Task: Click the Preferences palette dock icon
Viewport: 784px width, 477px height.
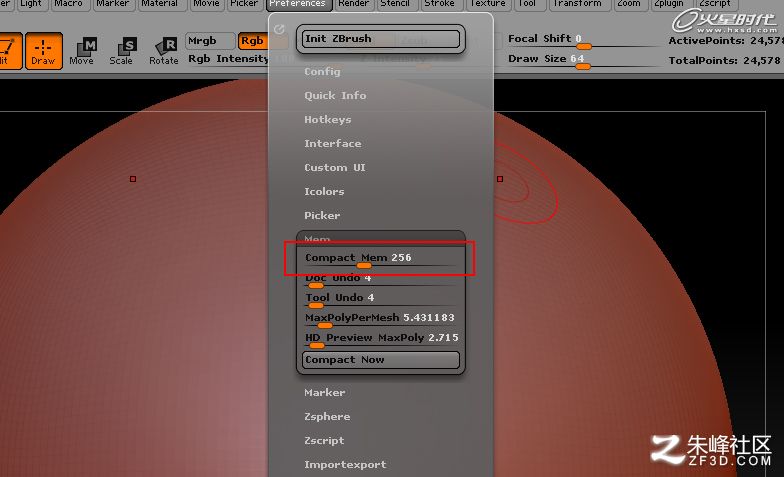Action: point(279,30)
